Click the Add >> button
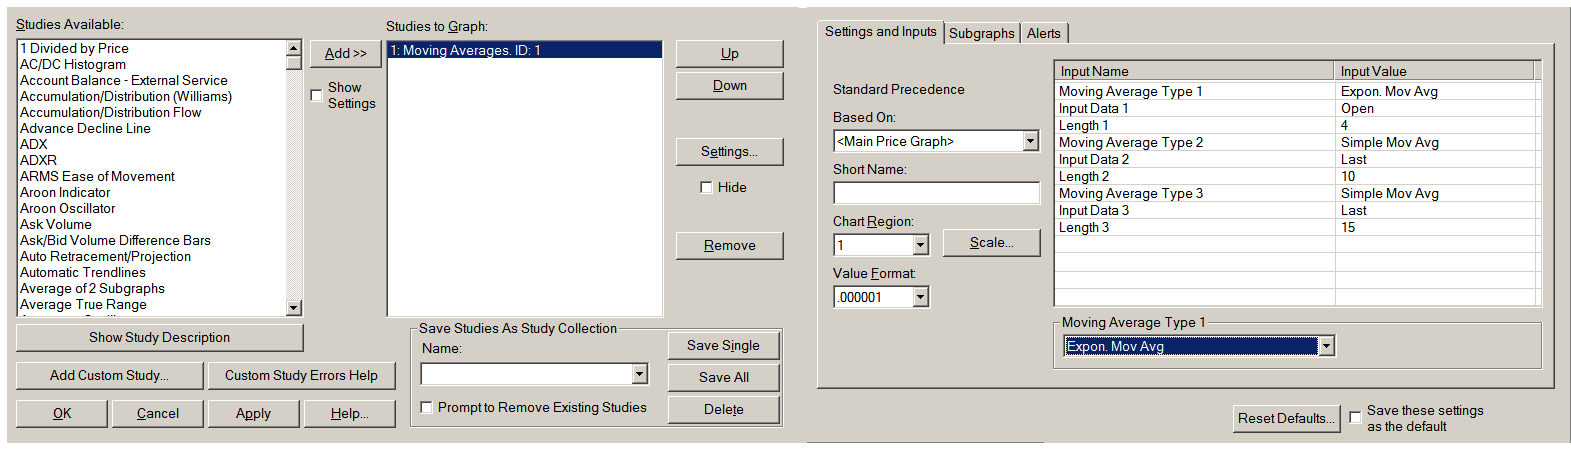 345,53
